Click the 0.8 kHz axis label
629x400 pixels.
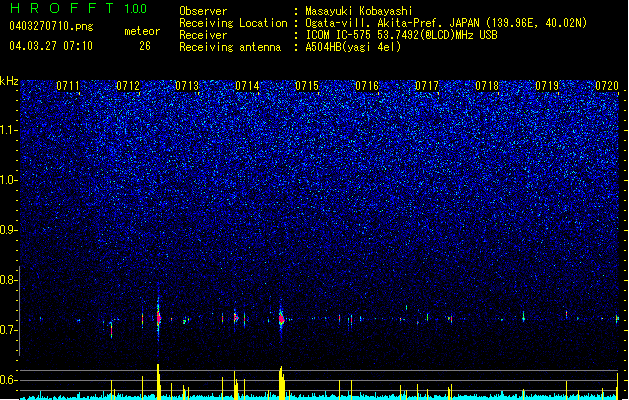tap(9, 280)
